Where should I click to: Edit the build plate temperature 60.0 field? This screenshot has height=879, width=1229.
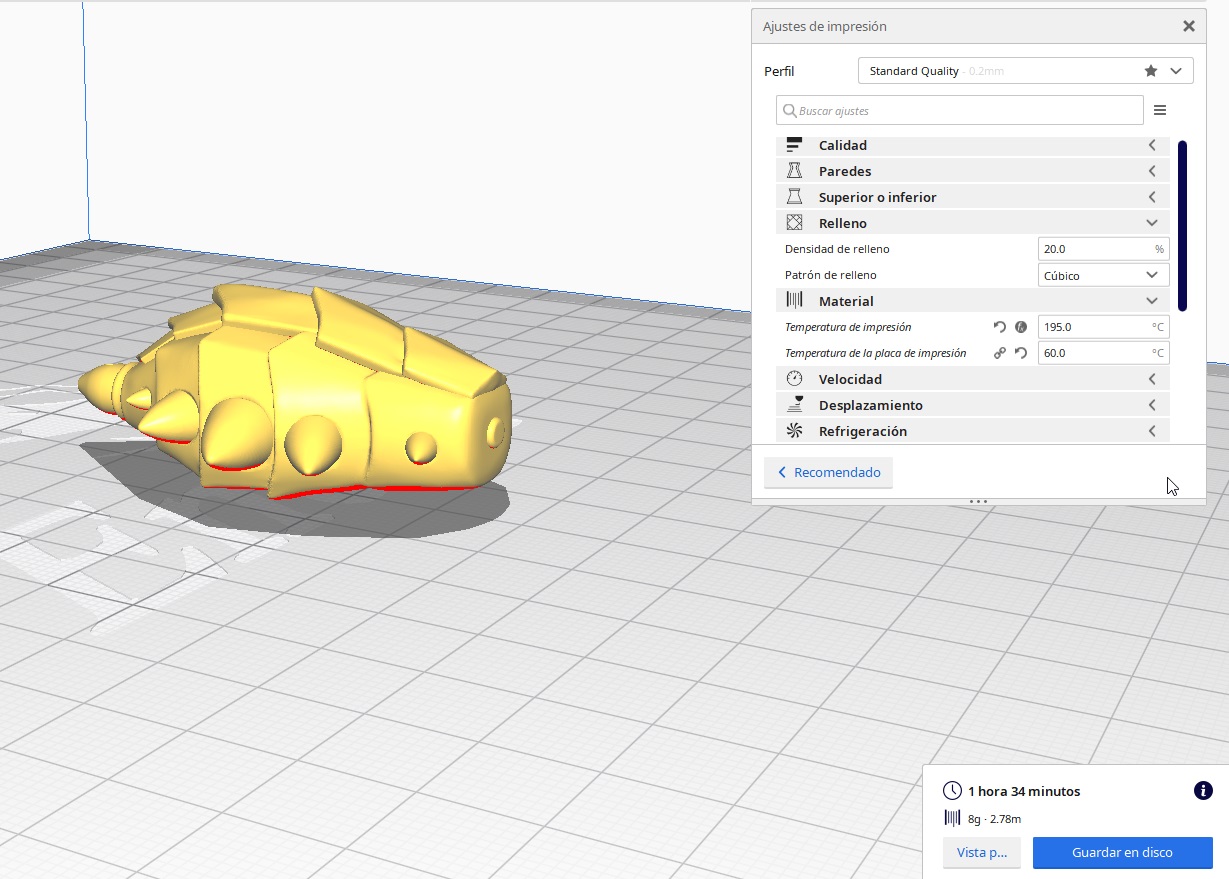pos(1103,353)
